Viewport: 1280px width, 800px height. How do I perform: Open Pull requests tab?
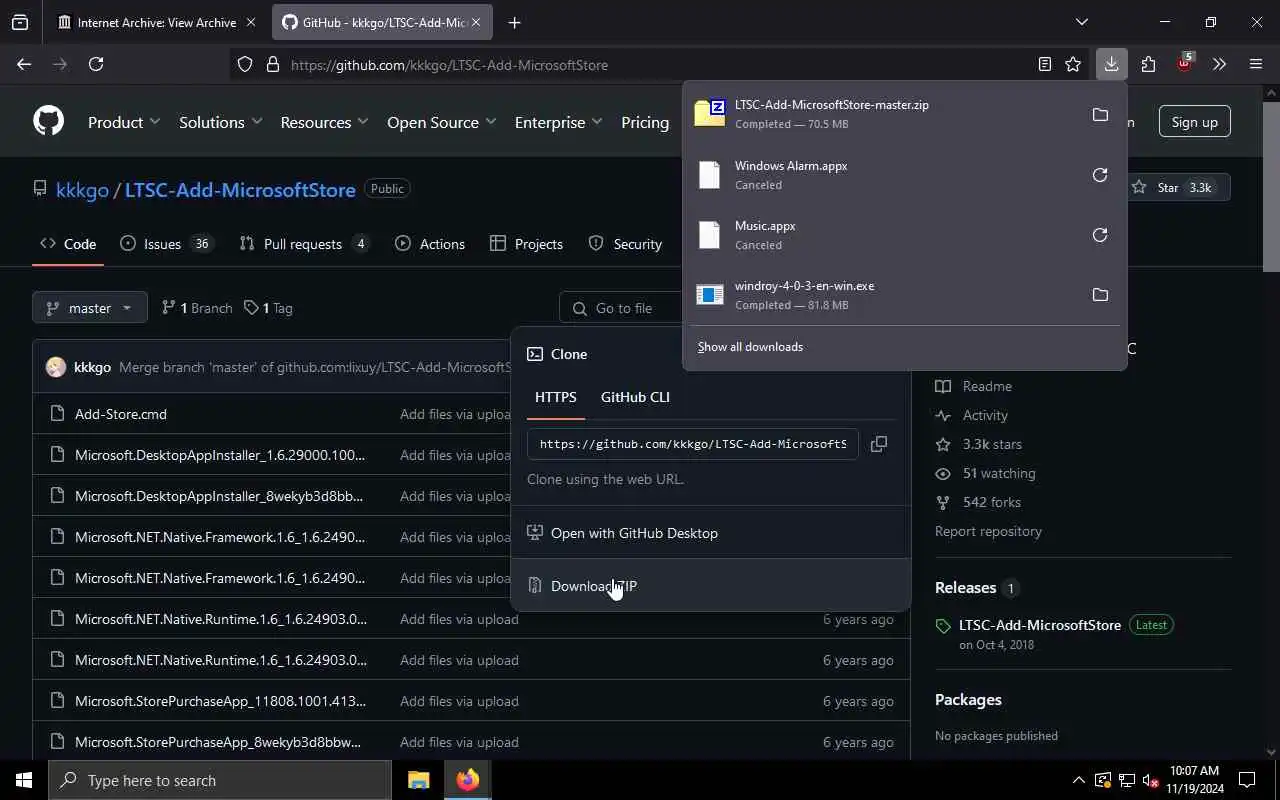pos(304,244)
